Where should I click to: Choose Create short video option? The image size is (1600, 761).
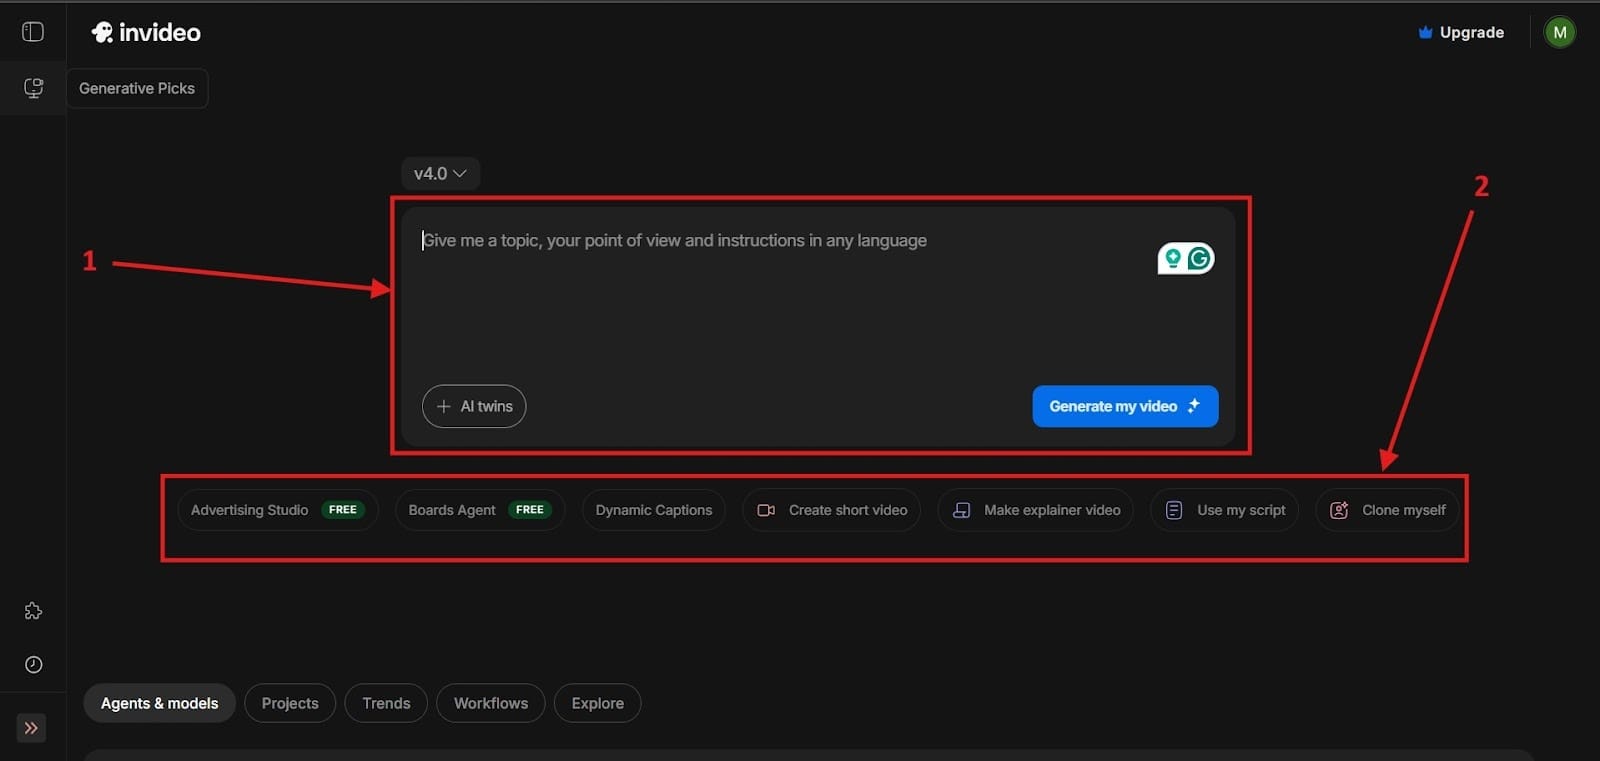pos(831,510)
